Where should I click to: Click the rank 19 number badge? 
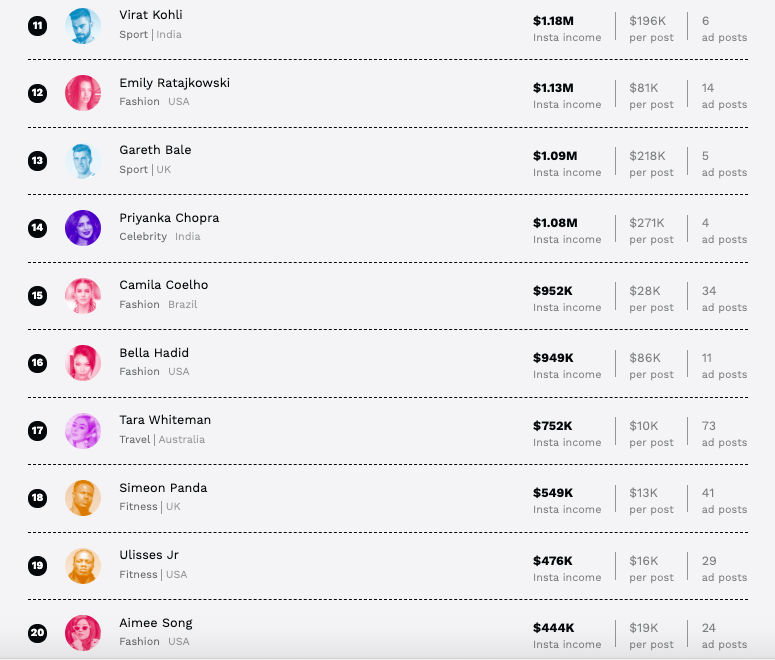click(38, 566)
